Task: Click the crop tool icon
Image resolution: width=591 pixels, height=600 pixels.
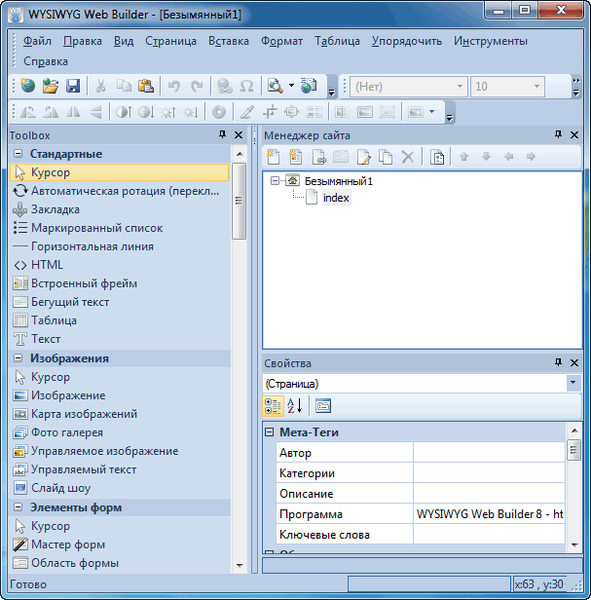Action: click(x=269, y=112)
